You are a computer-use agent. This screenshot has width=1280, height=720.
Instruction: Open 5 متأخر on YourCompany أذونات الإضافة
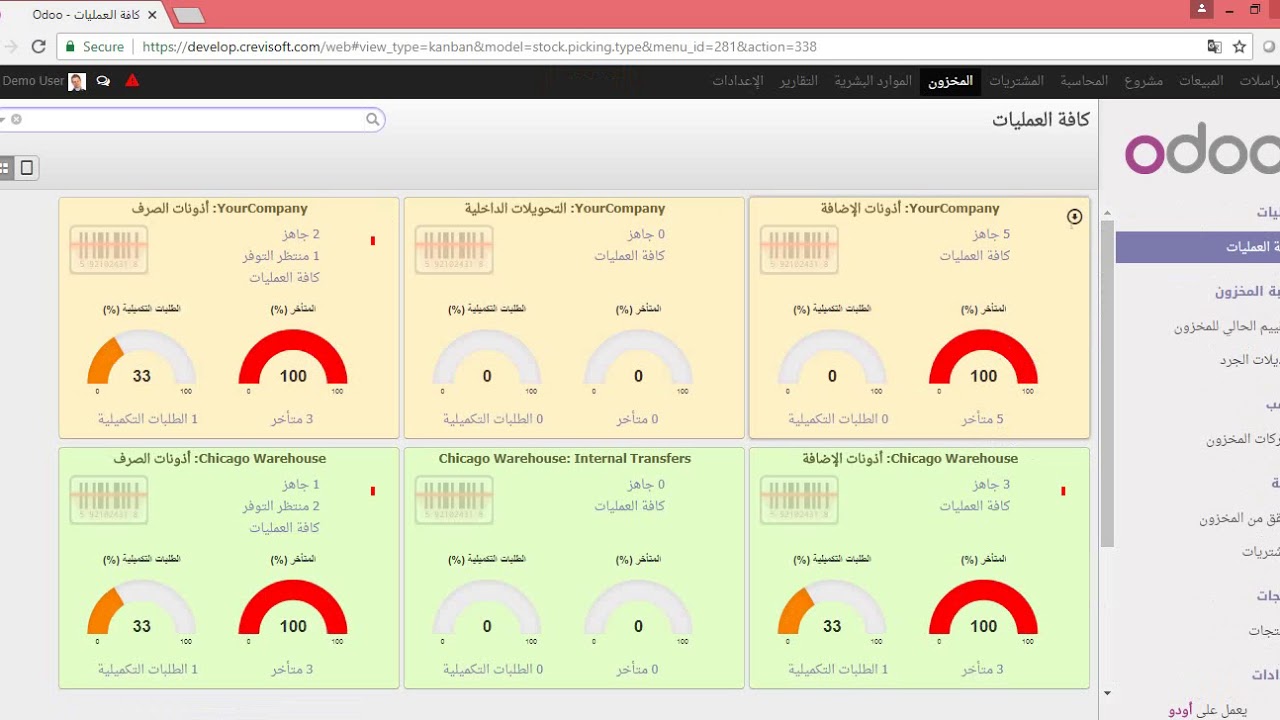(x=983, y=420)
